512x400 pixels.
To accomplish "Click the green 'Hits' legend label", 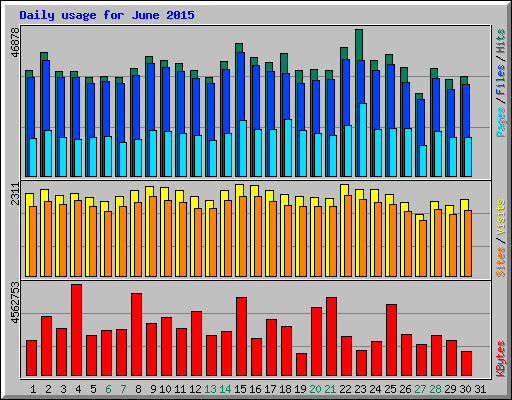I will pos(501,41).
